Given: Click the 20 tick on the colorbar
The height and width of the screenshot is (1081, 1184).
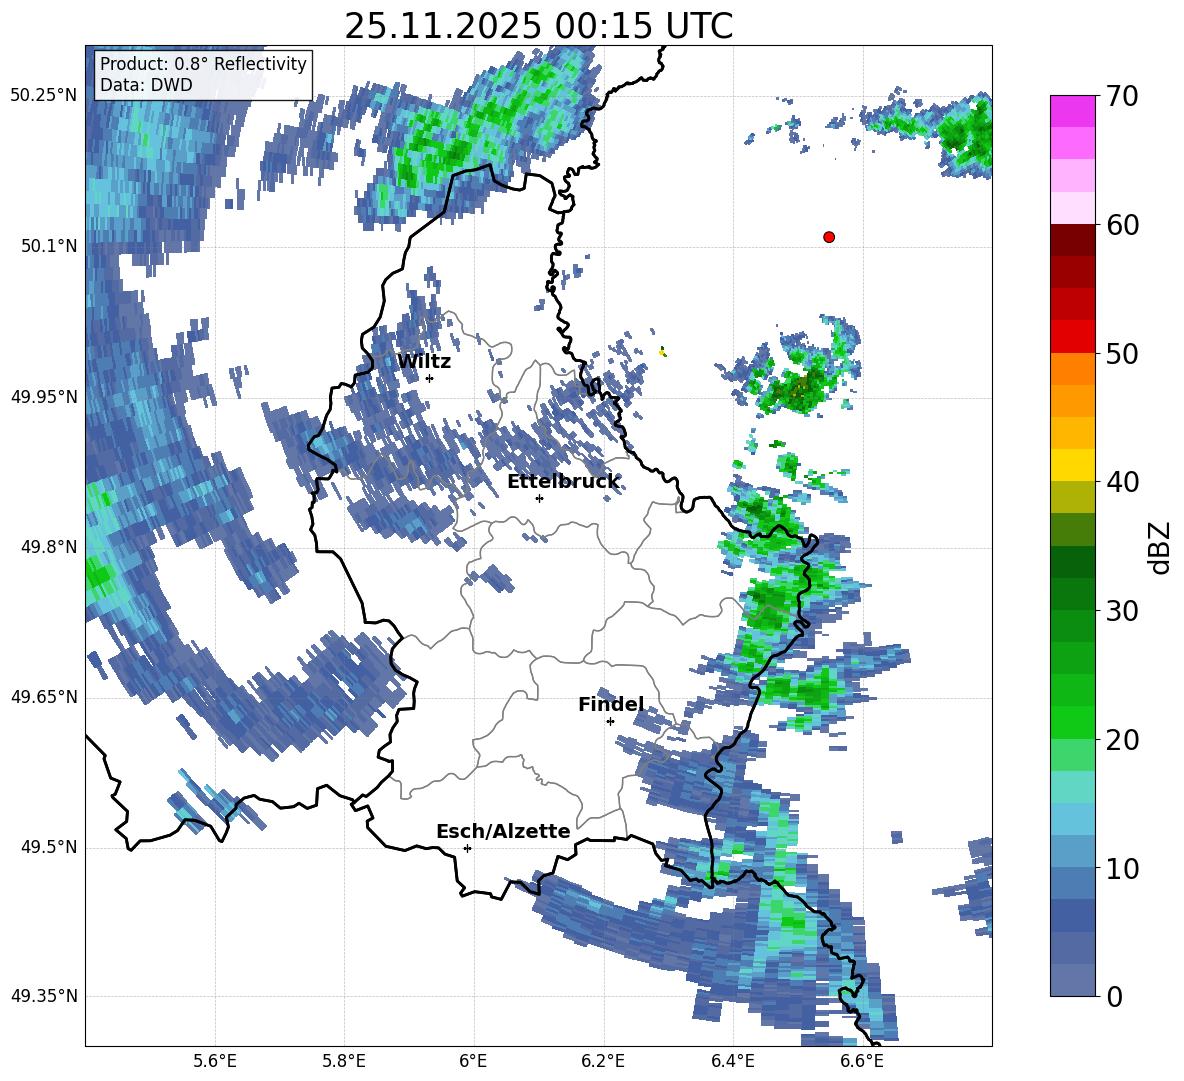Looking at the screenshot, I should tap(1122, 740).
